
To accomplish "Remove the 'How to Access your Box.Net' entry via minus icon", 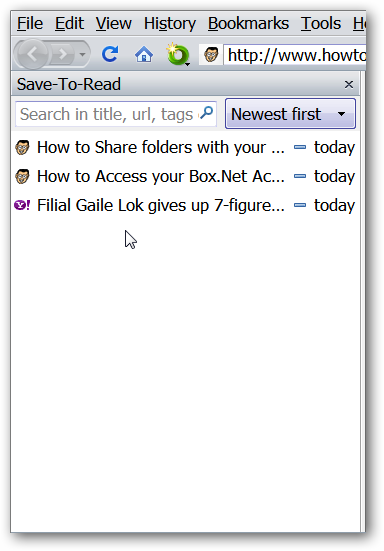I will (300, 176).
